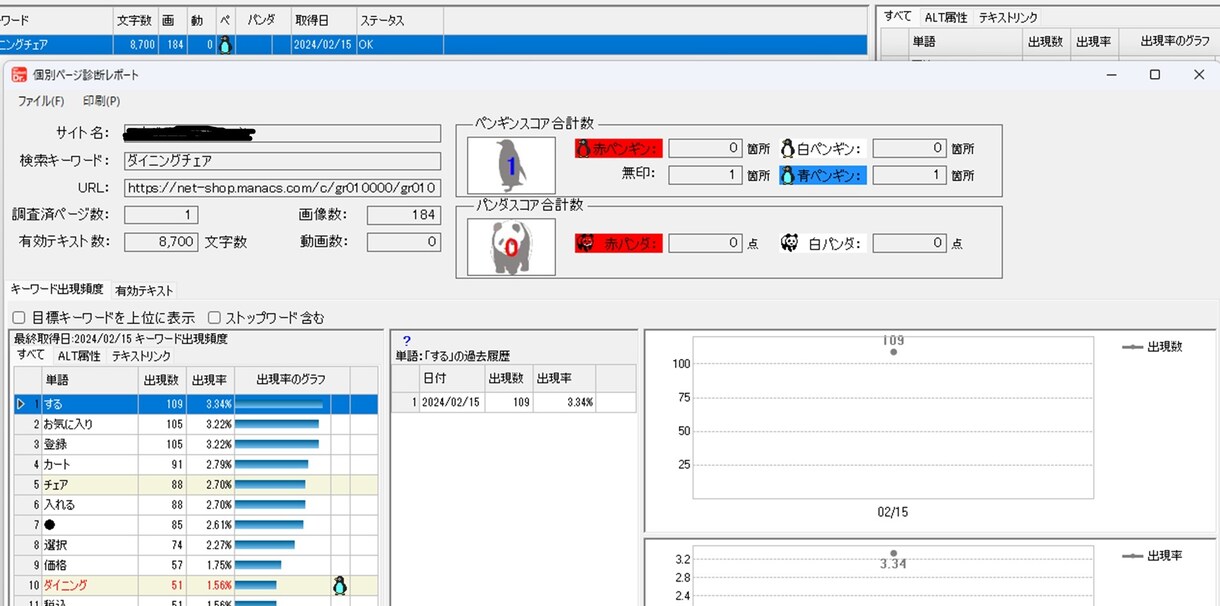Open the ファイル(F) menu
1220x606 pixels.
(x=41, y=101)
